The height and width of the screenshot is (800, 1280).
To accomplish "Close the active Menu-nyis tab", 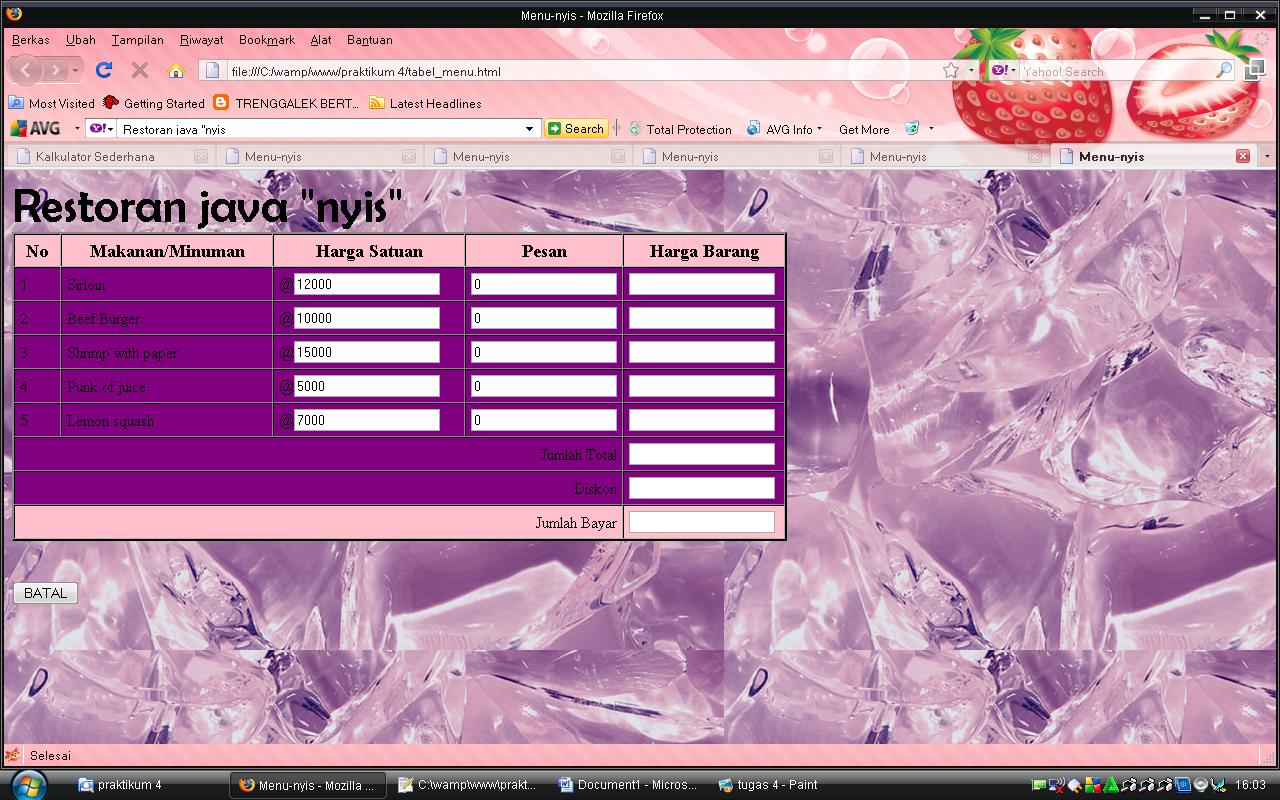I will click(x=1242, y=156).
